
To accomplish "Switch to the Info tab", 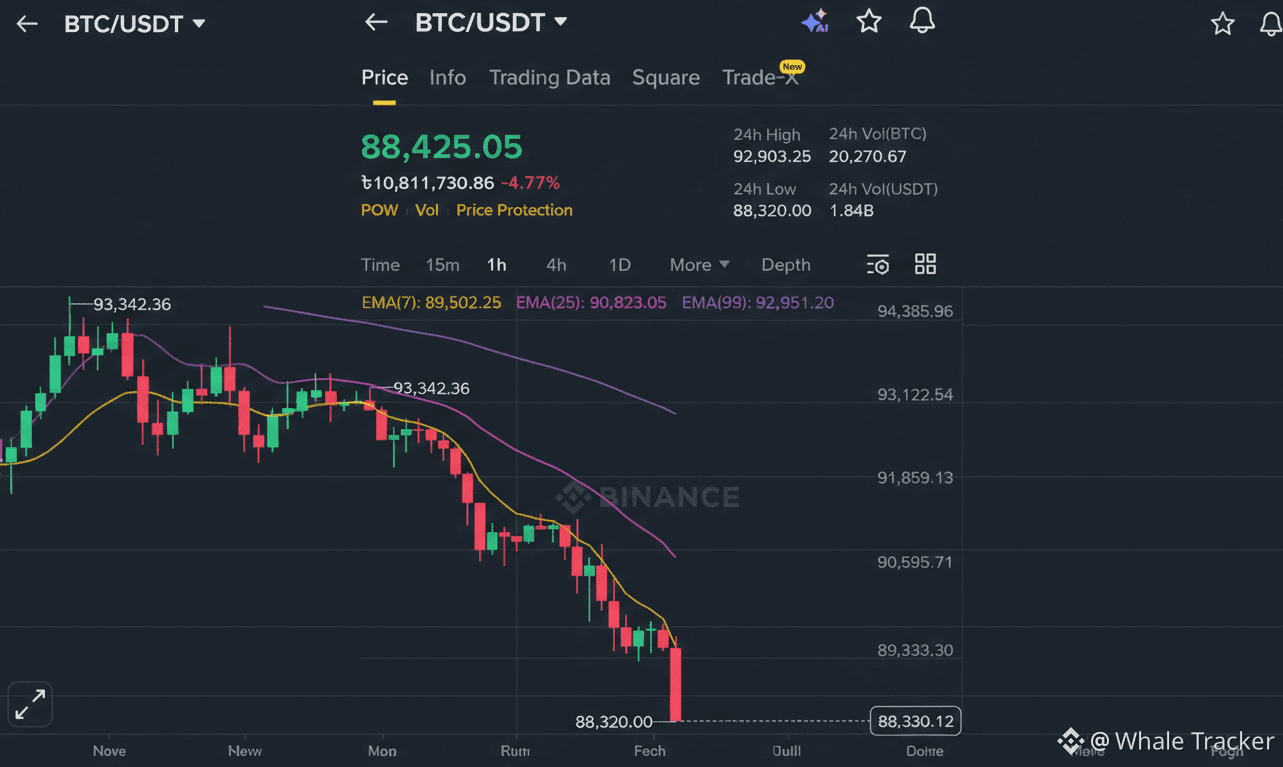I will [448, 78].
